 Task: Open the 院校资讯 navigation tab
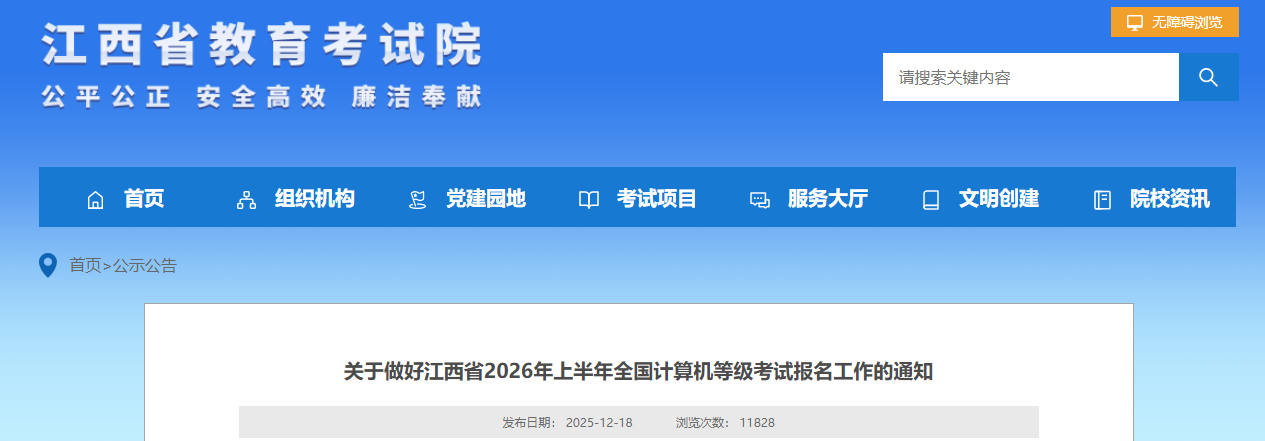(1169, 199)
